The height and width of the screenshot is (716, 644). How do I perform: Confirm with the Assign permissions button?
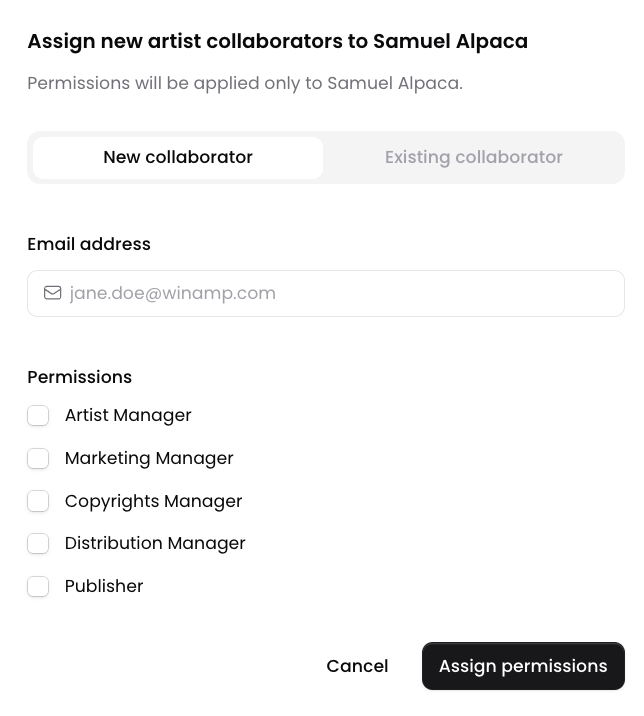pyautogui.click(x=523, y=666)
